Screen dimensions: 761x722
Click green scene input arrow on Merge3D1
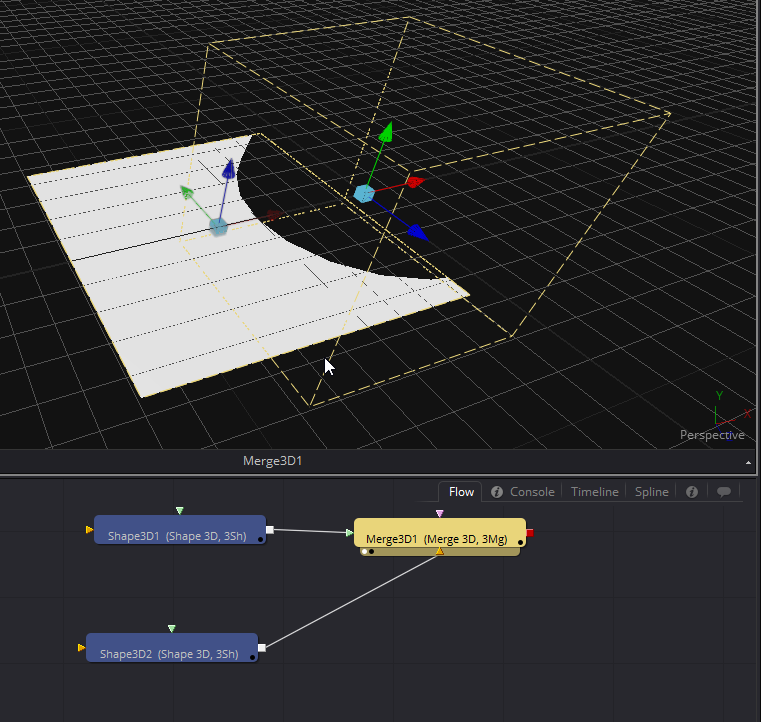(x=349, y=533)
